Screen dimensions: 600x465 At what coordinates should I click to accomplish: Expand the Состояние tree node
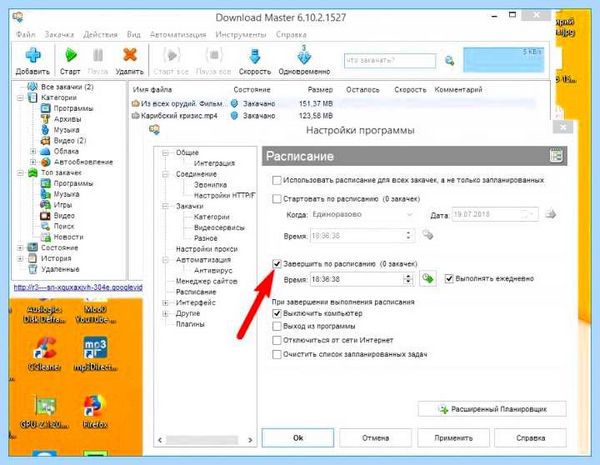(20, 248)
